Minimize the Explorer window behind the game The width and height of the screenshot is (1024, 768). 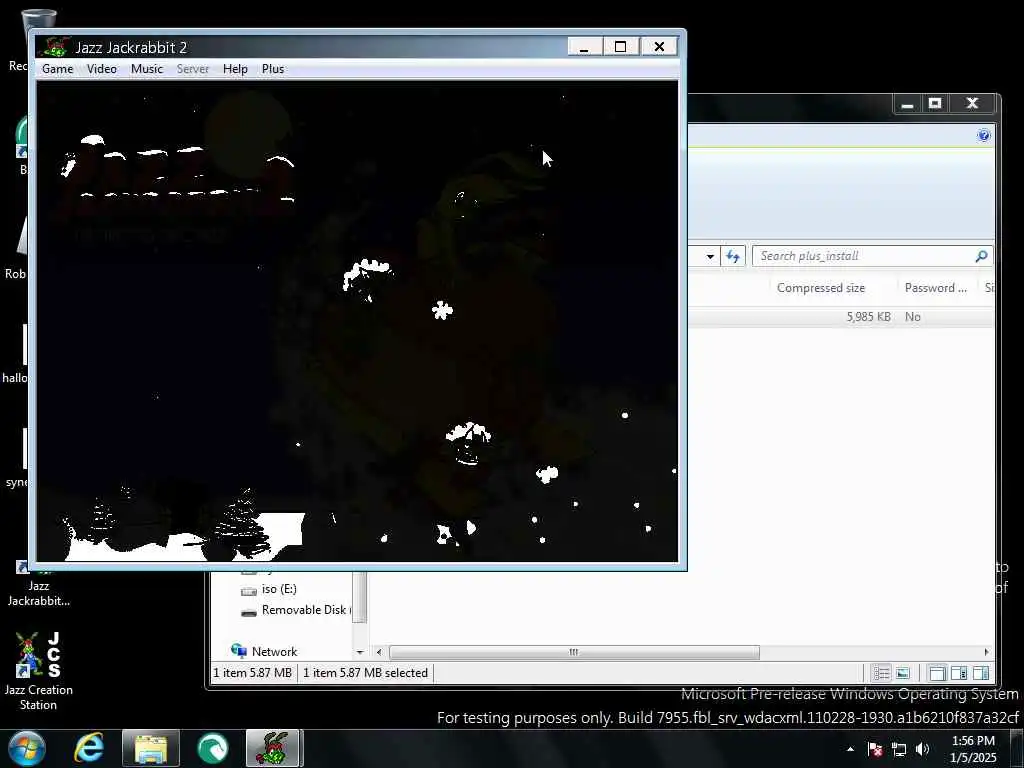pos(907,104)
